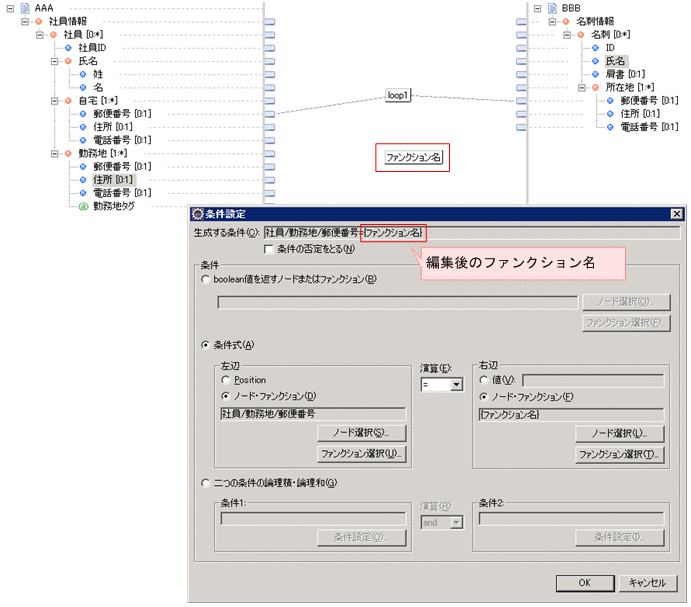Check 条件の否定をとる(N) checkbox
Screen dimensions: 691x607
click(x=268, y=249)
